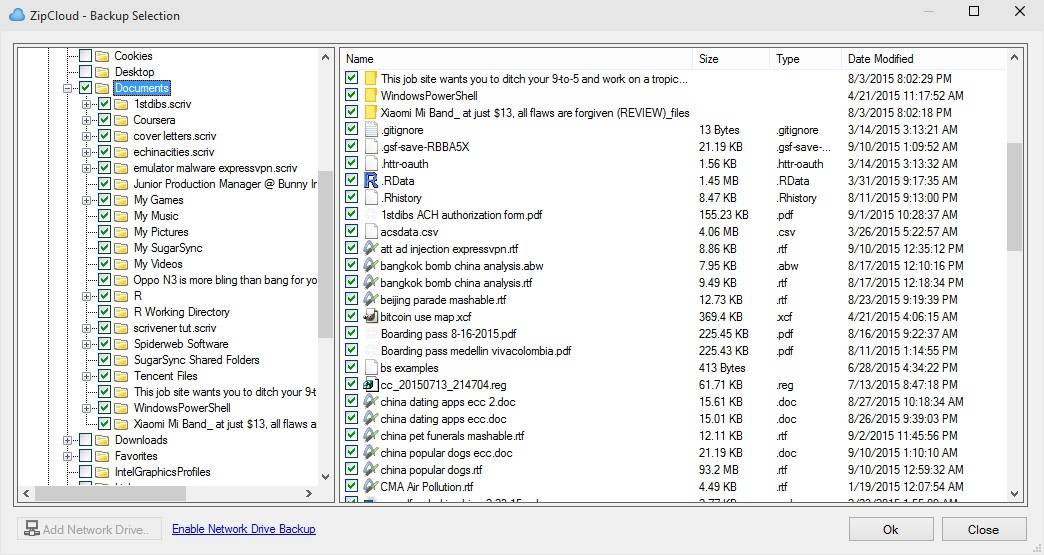Expand the Tencent Files tree node

pos(86,376)
